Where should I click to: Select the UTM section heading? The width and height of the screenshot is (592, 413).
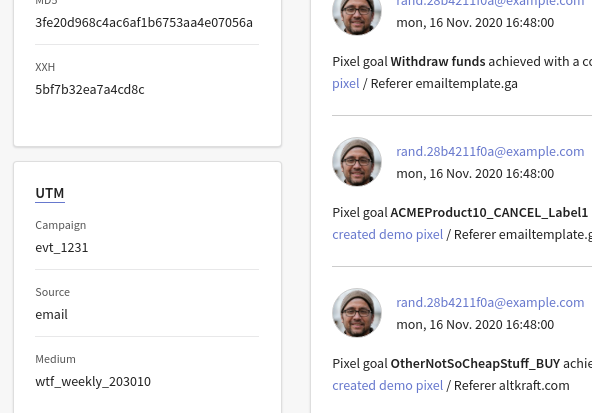pyautogui.click(x=50, y=193)
